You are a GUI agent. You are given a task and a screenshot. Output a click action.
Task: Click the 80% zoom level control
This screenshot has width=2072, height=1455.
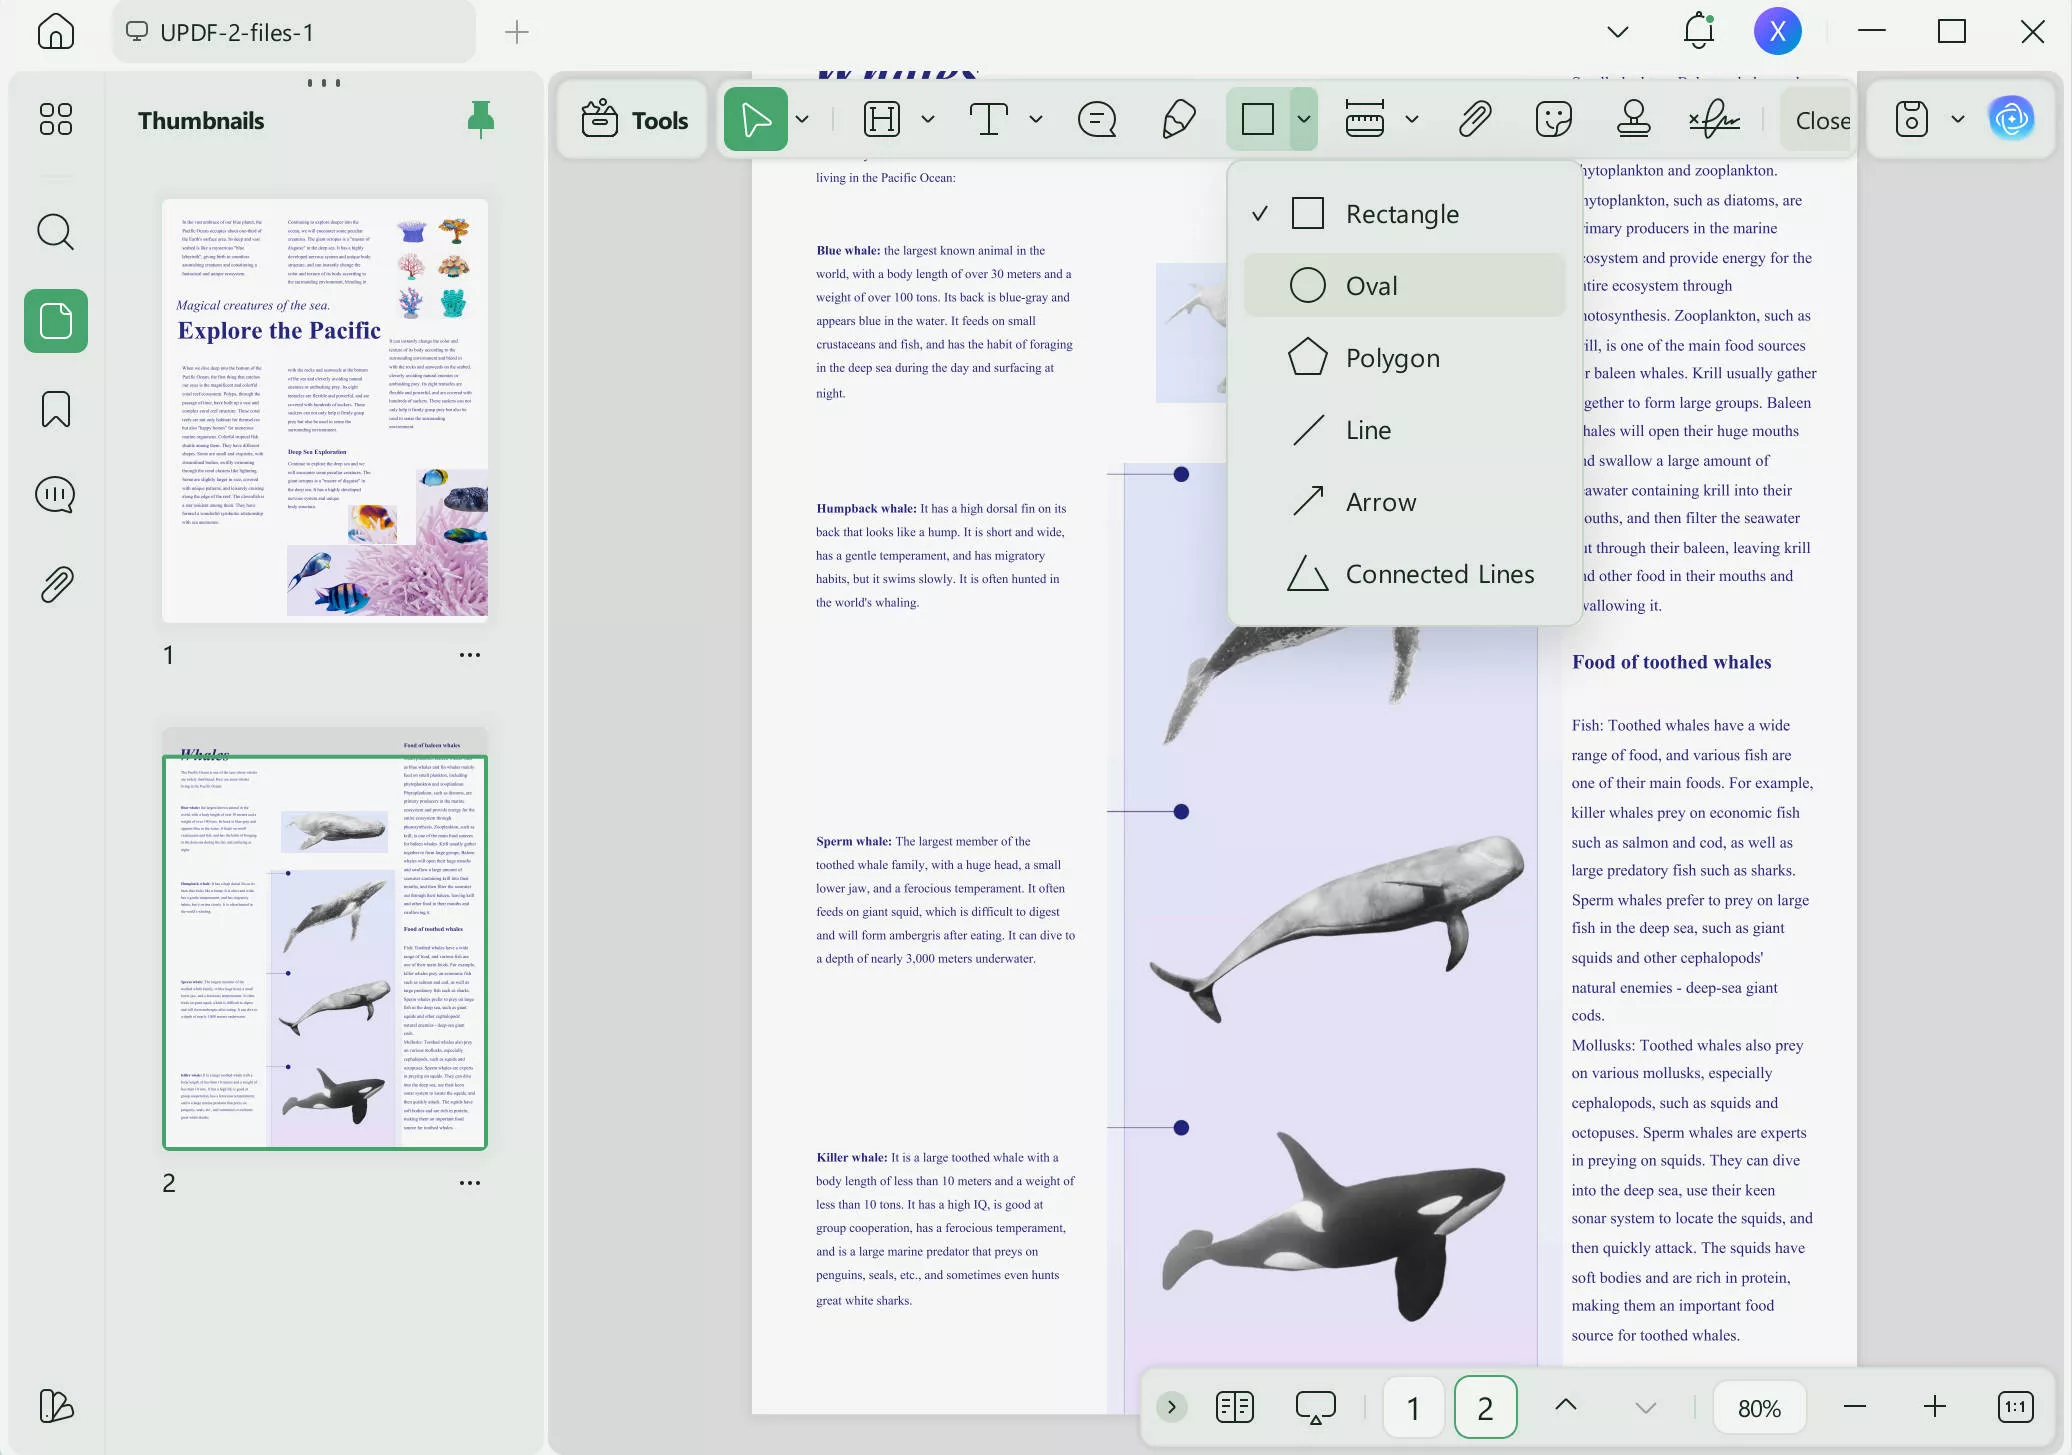click(x=1759, y=1406)
